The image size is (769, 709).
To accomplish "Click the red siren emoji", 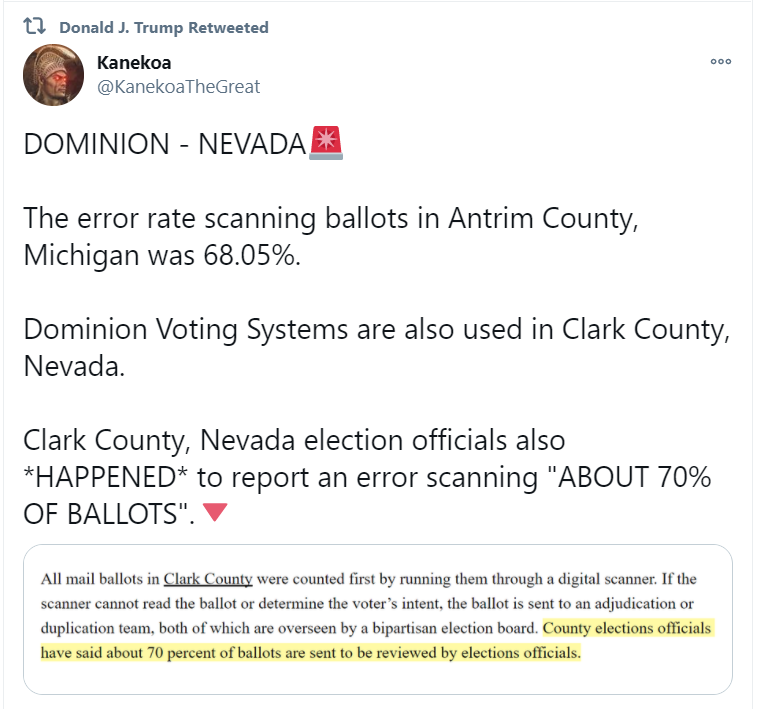I will (x=327, y=143).
